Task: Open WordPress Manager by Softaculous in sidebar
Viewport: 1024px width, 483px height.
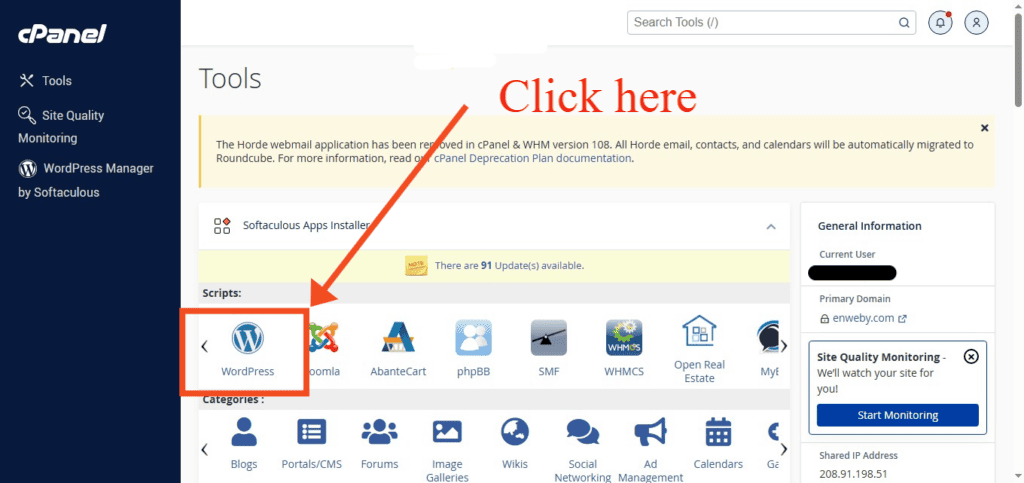Action: pyautogui.click(x=86, y=179)
